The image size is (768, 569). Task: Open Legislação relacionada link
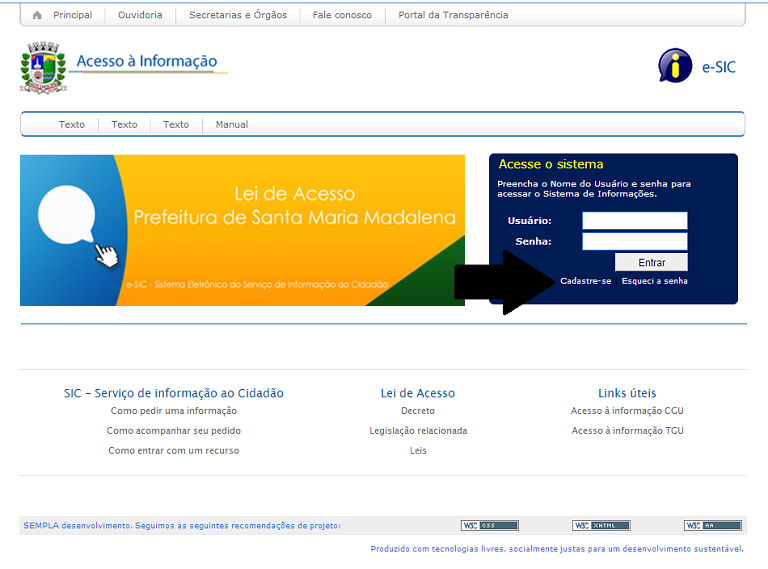[x=418, y=431]
